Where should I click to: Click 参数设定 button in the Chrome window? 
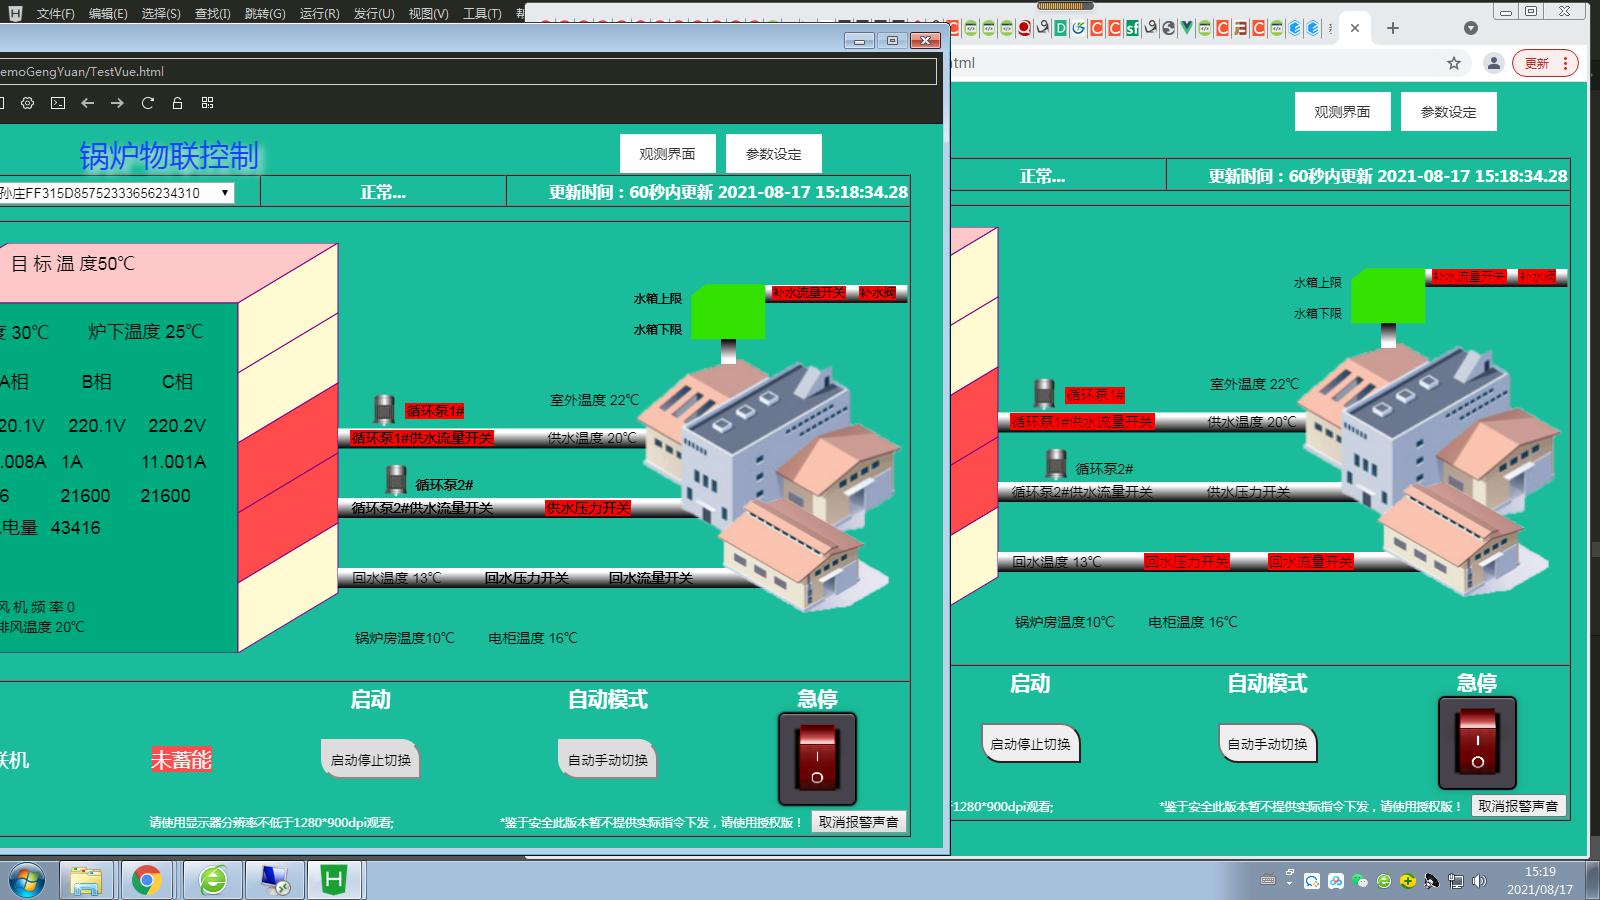pyautogui.click(x=1448, y=112)
